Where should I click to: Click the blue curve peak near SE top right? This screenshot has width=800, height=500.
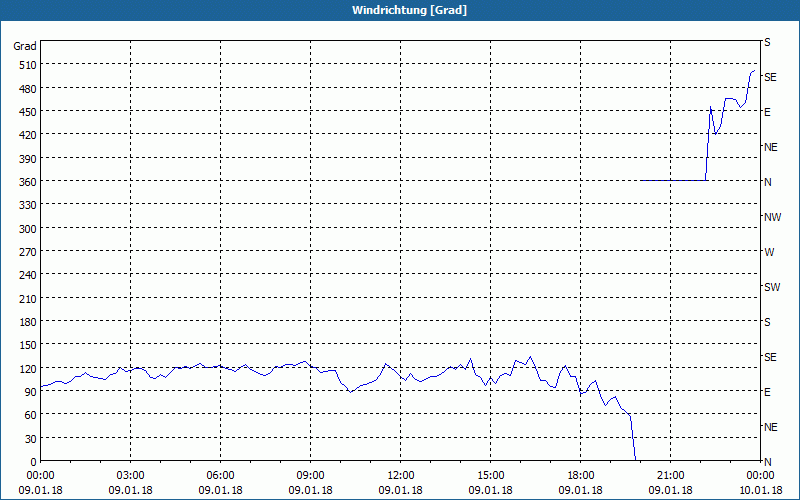[x=753, y=71]
